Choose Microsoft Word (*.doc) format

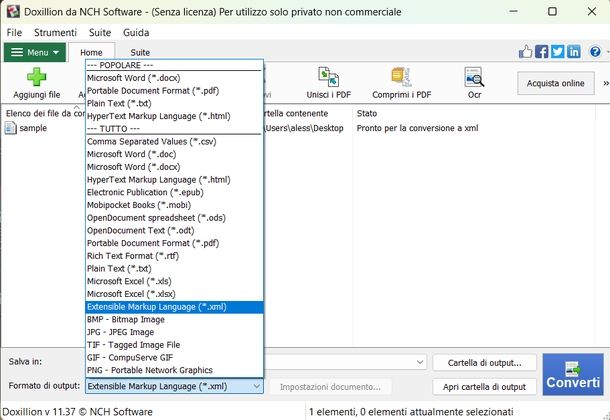(x=174, y=154)
